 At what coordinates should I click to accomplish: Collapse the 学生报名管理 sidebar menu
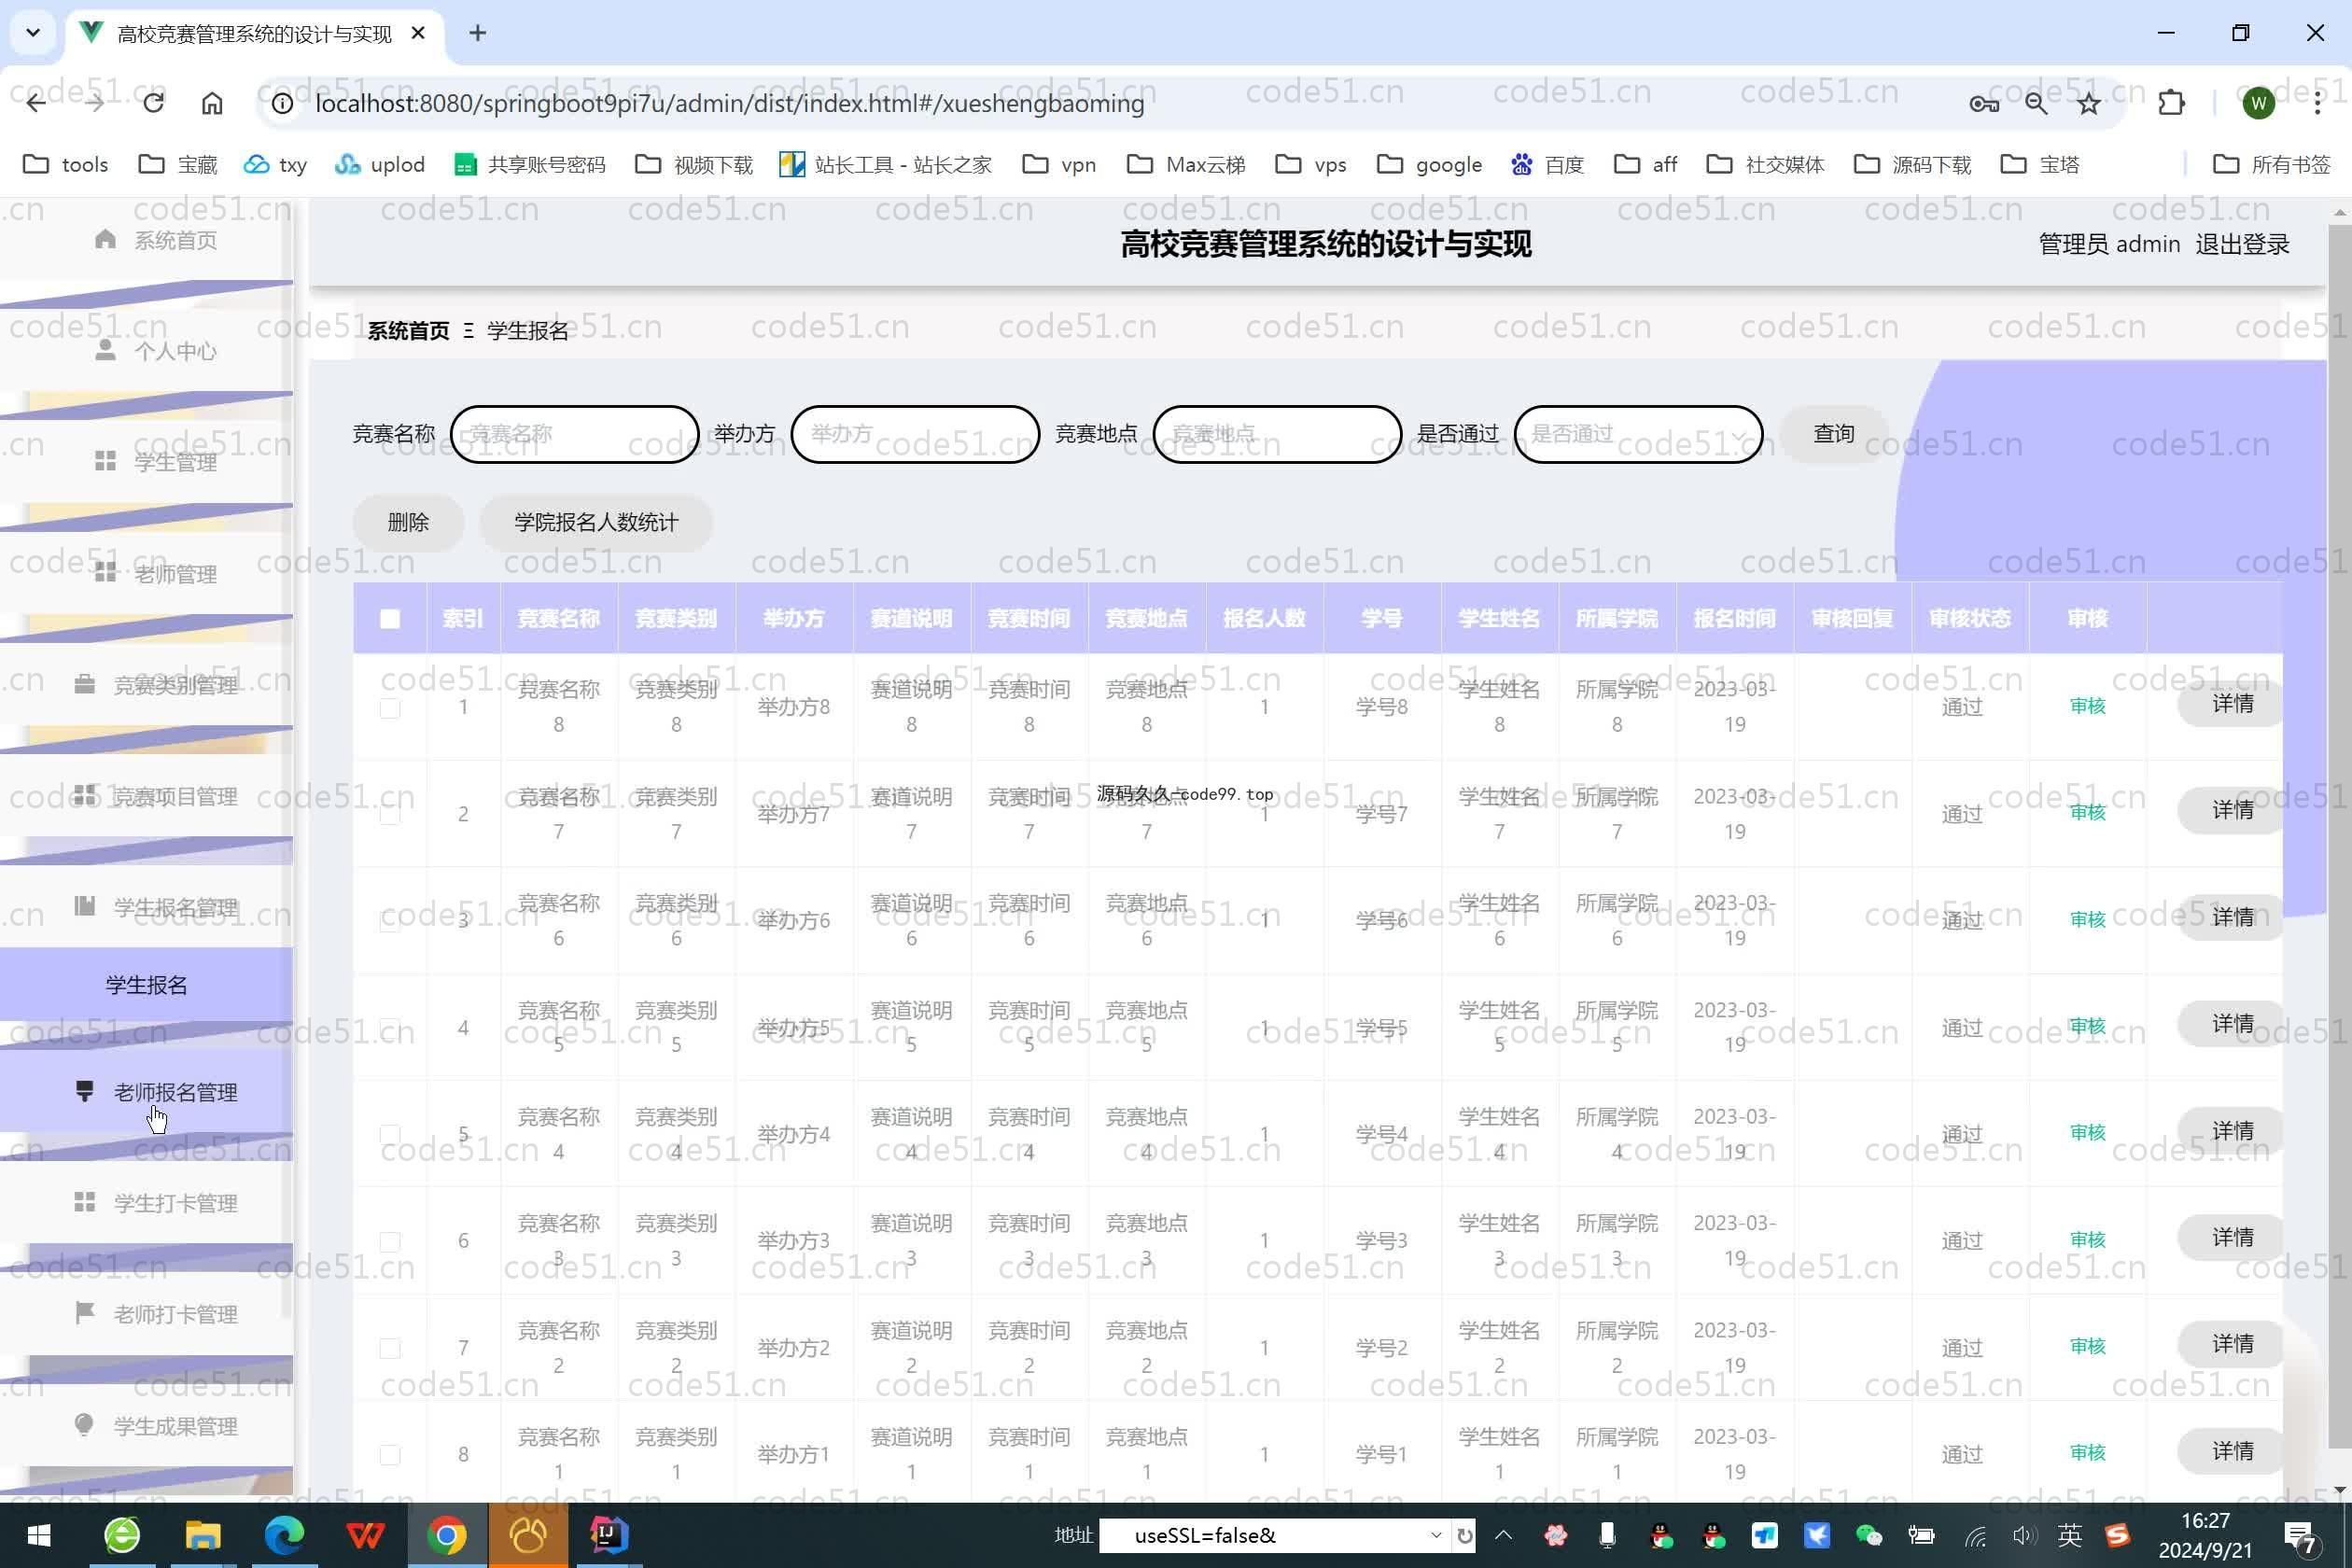click(x=147, y=907)
